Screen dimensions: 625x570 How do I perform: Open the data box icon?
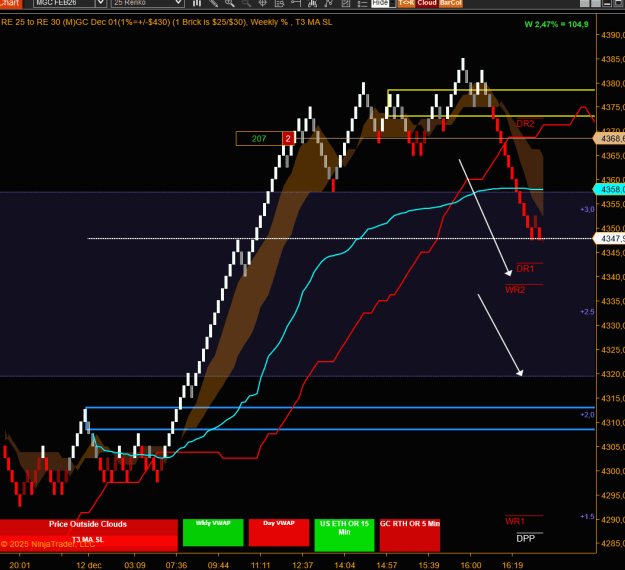pos(279,3)
